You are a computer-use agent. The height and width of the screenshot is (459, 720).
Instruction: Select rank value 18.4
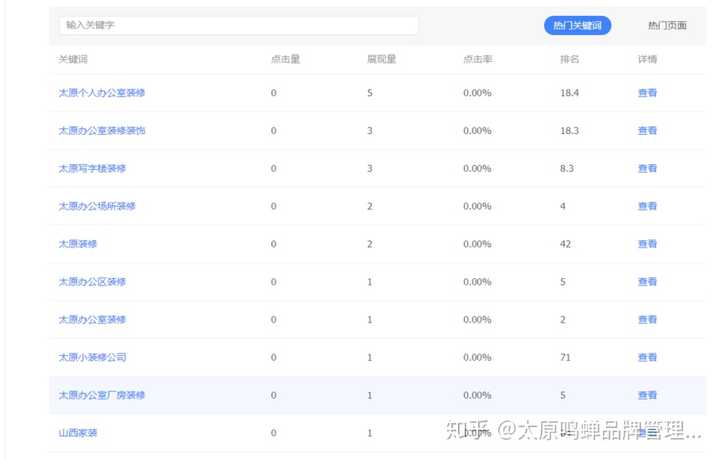(569, 93)
